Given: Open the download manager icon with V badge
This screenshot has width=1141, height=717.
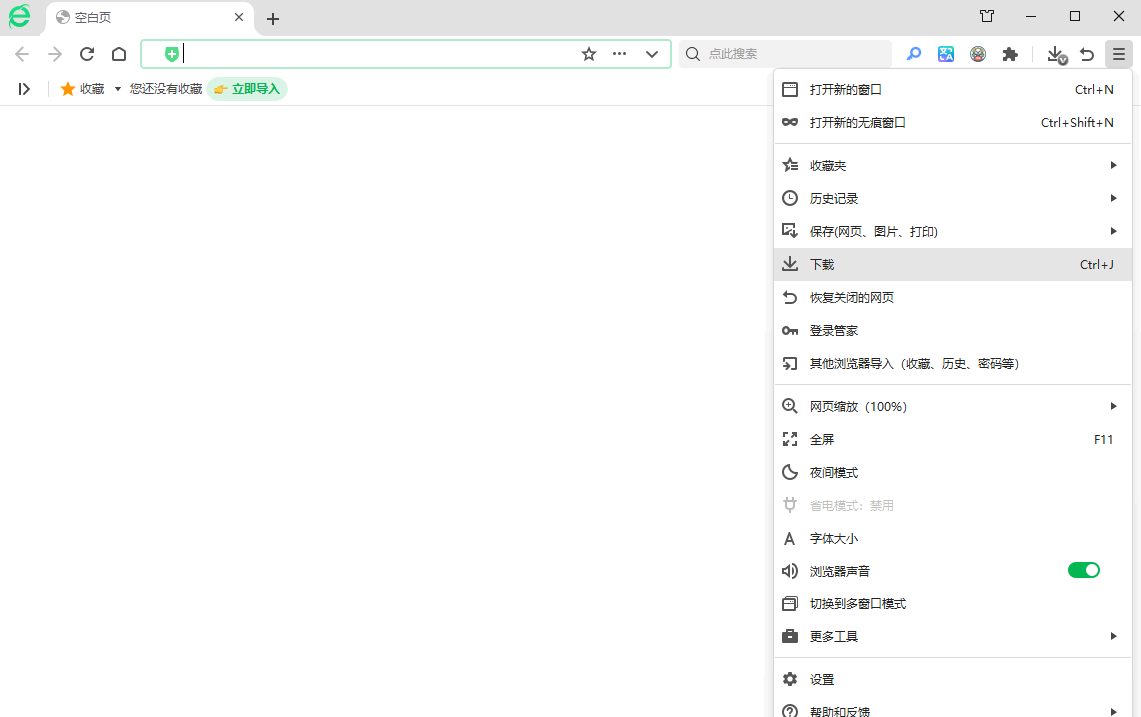Looking at the screenshot, I should pyautogui.click(x=1056, y=54).
